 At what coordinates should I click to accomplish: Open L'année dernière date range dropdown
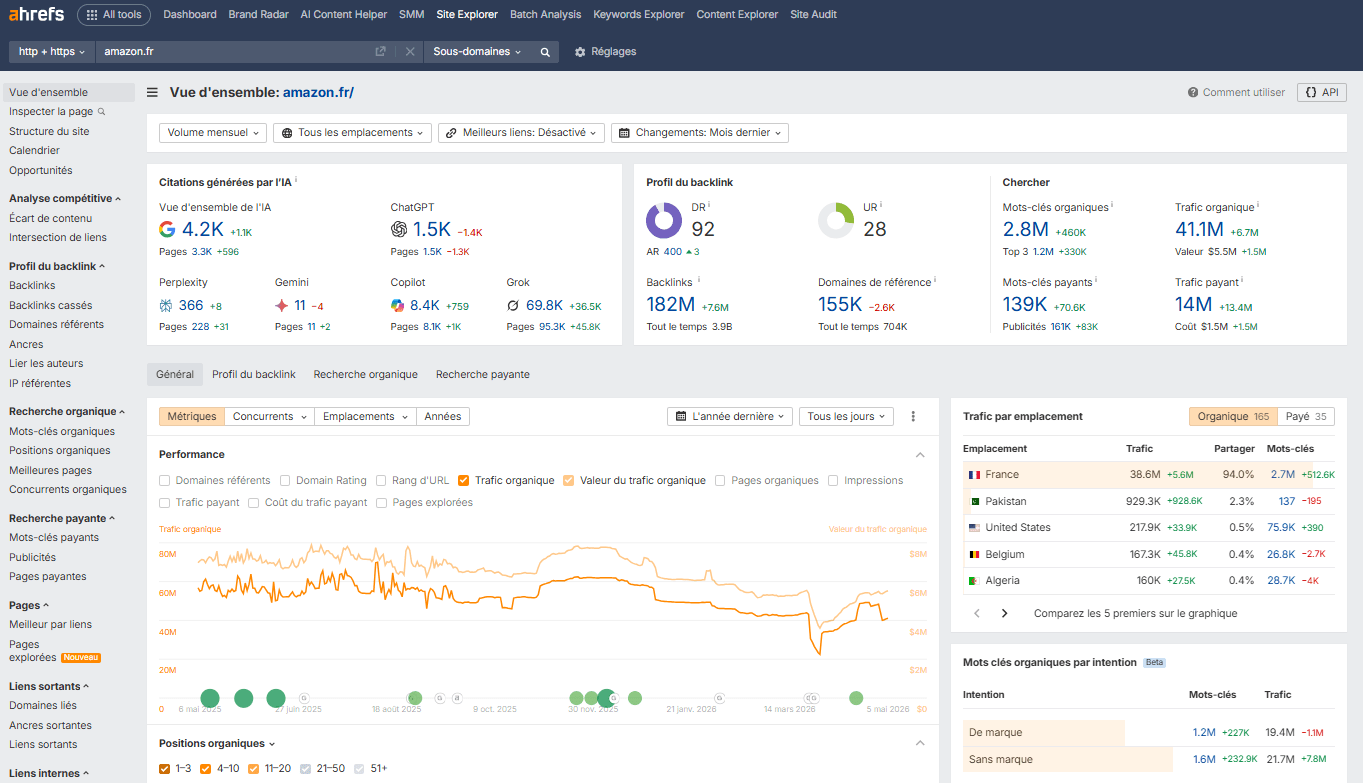click(x=730, y=417)
